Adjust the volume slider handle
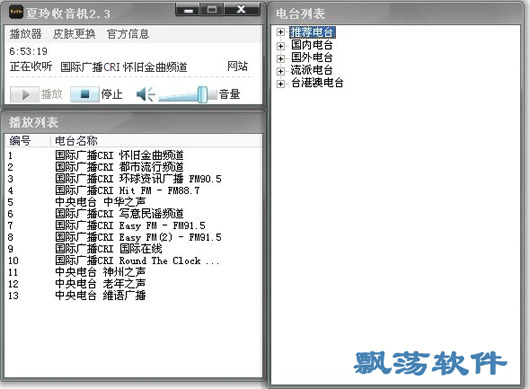 click(202, 94)
